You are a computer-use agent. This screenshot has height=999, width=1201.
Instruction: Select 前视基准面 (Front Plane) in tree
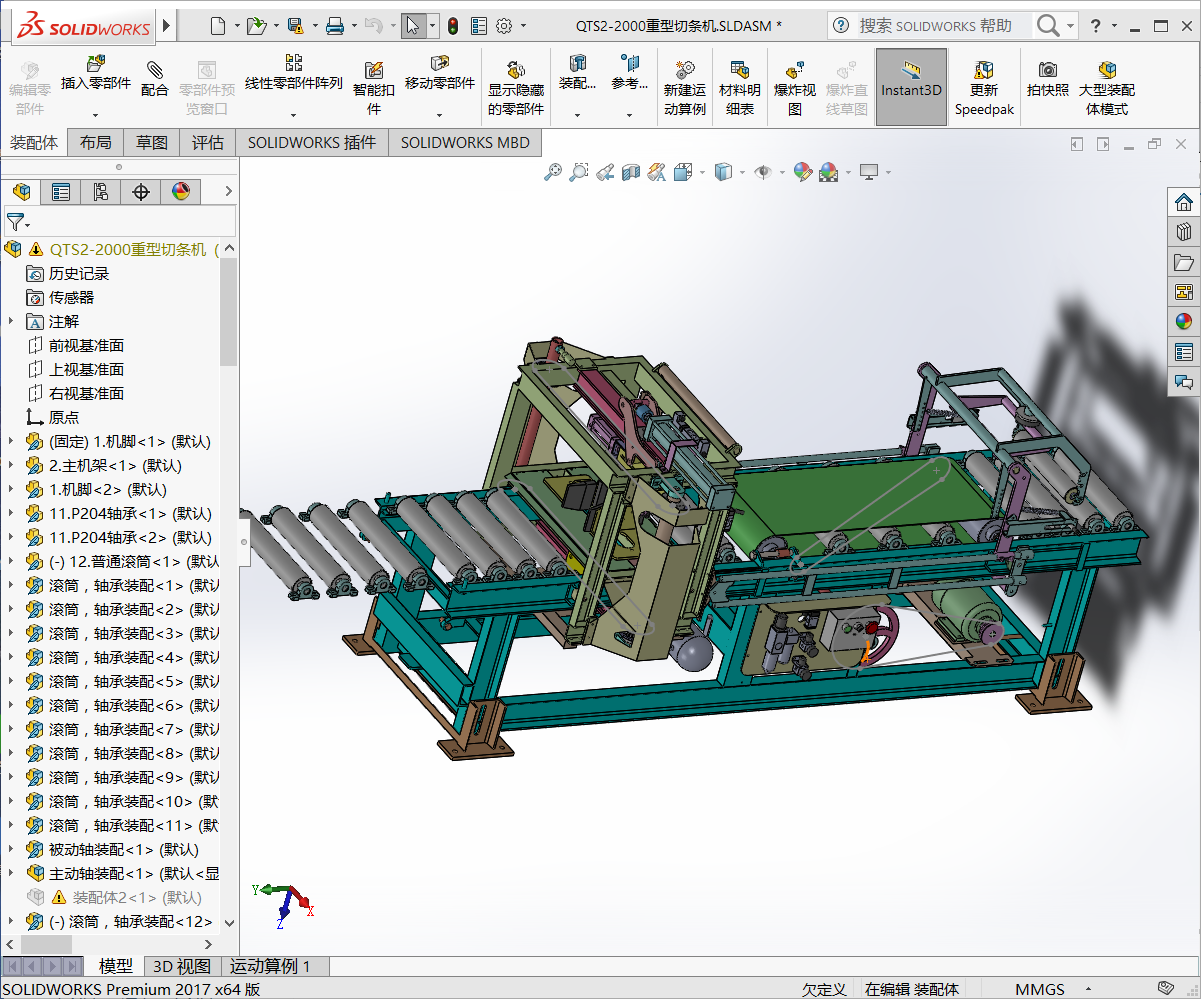point(86,345)
